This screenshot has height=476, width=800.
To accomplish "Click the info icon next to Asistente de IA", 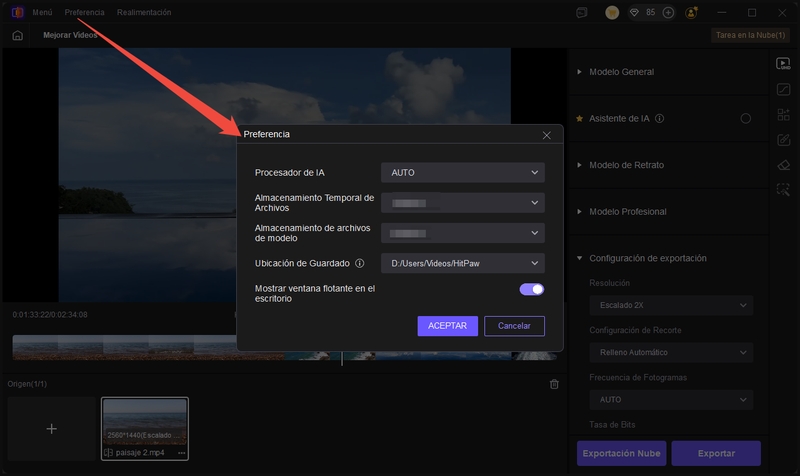I will coord(659,118).
